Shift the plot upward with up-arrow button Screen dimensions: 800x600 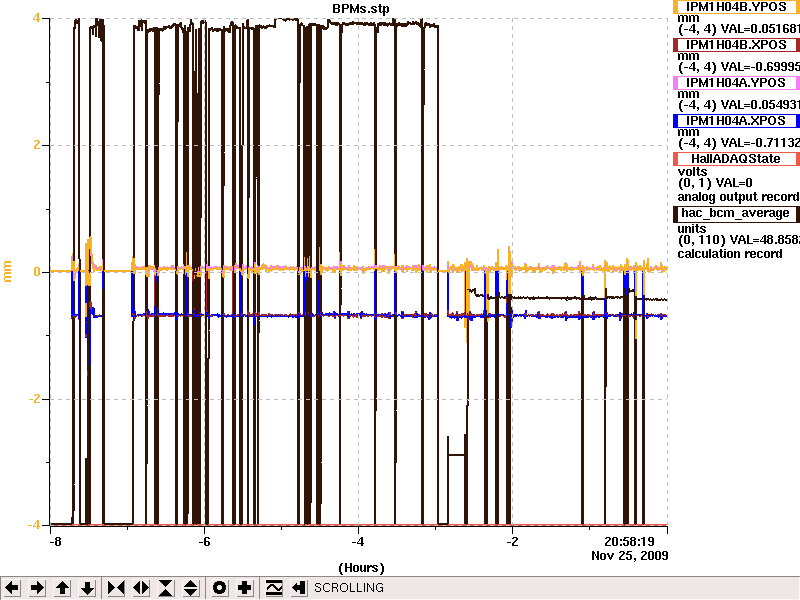(x=63, y=588)
